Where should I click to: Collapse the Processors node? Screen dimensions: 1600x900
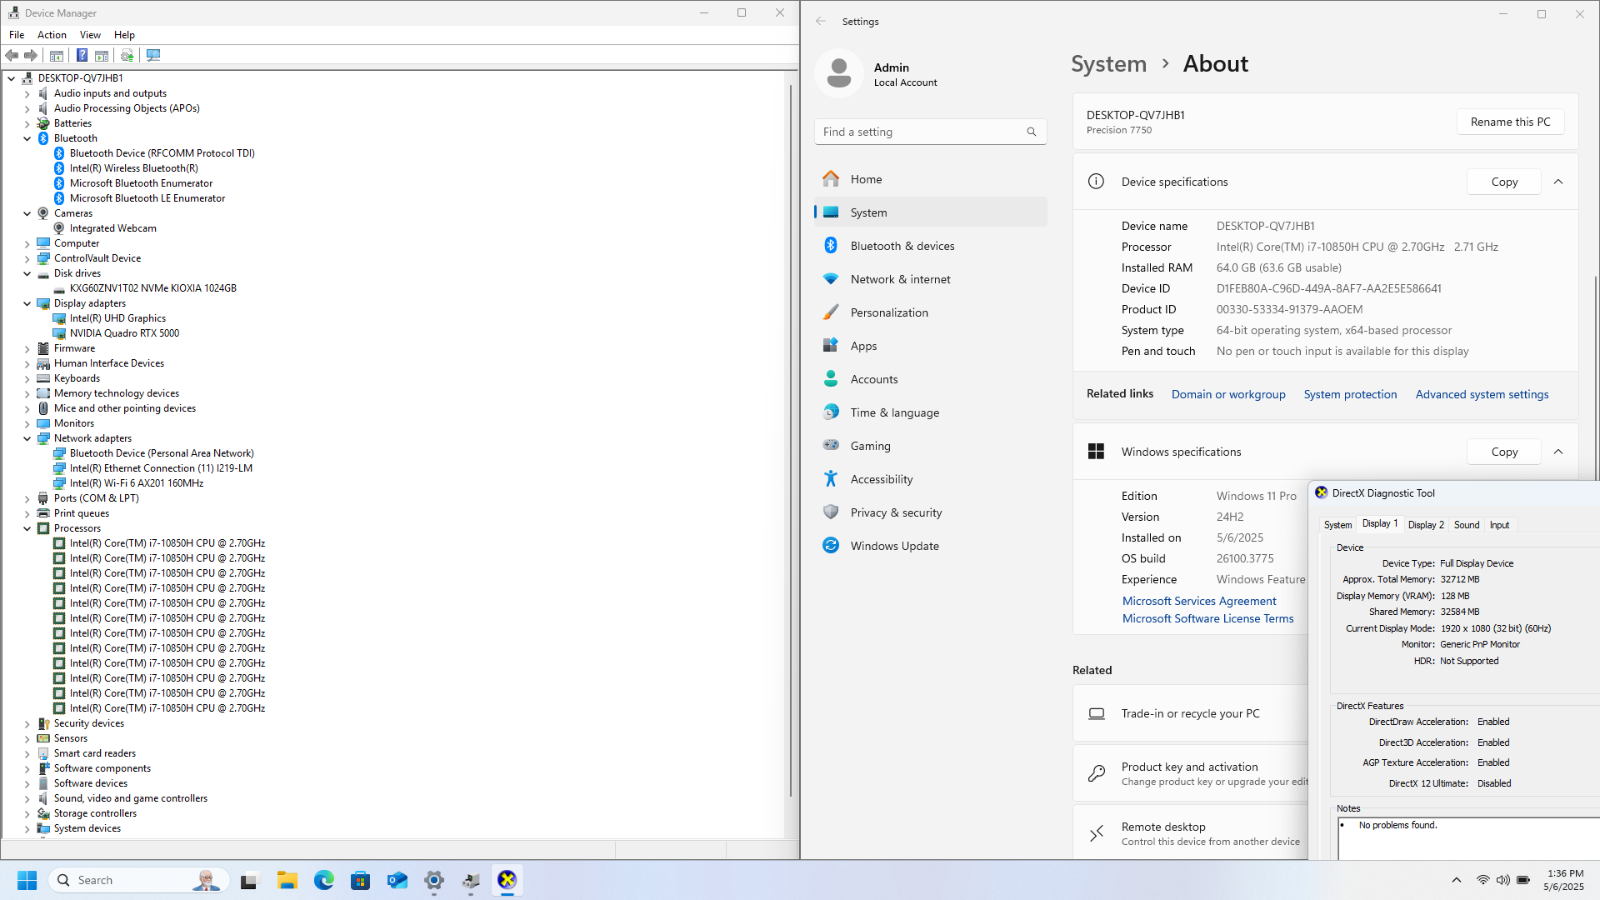point(27,528)
